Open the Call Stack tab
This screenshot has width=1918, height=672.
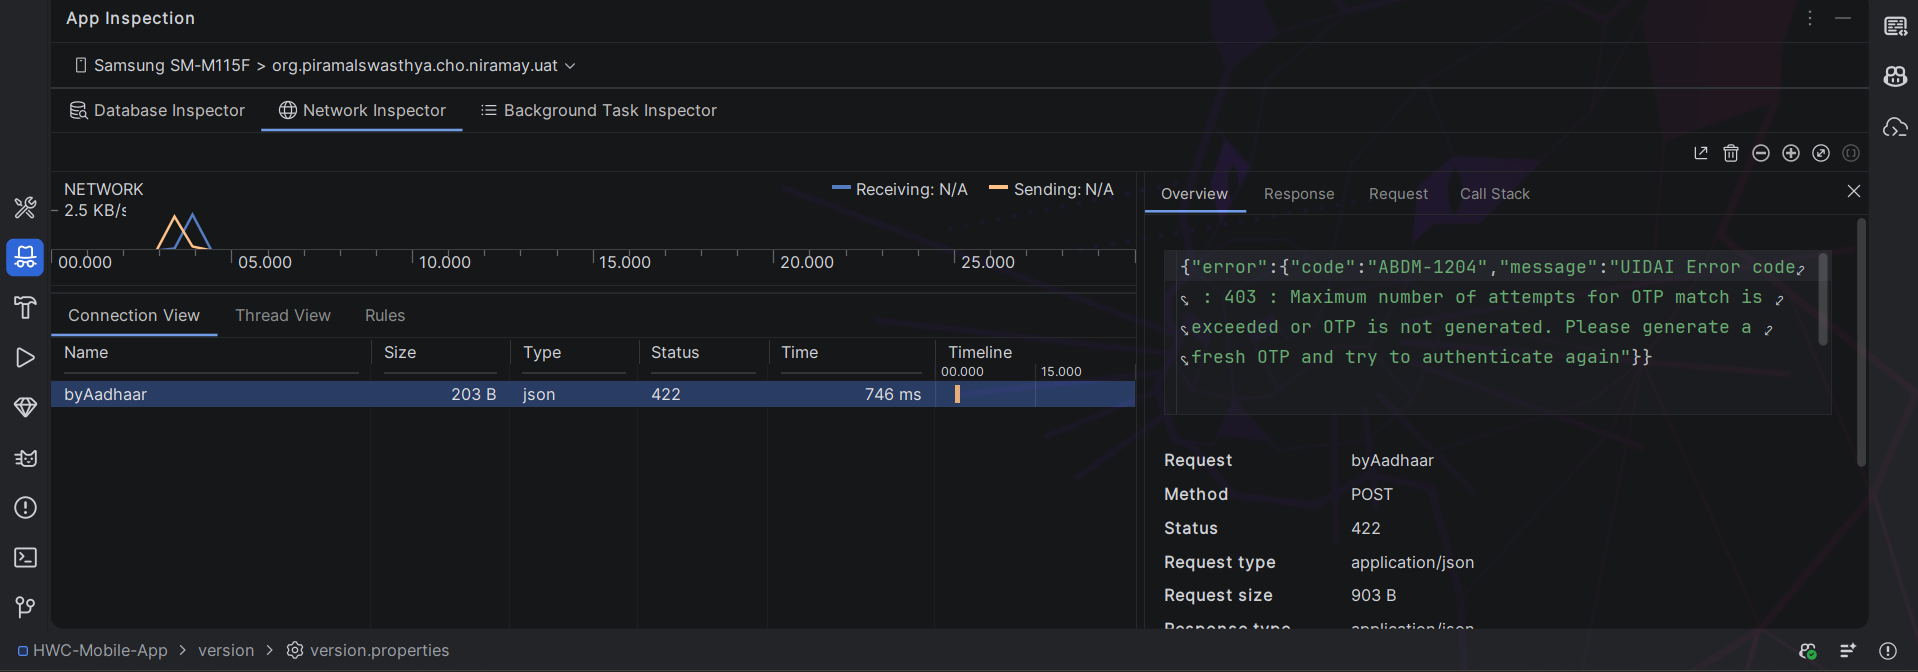(x=1495, y=194)
